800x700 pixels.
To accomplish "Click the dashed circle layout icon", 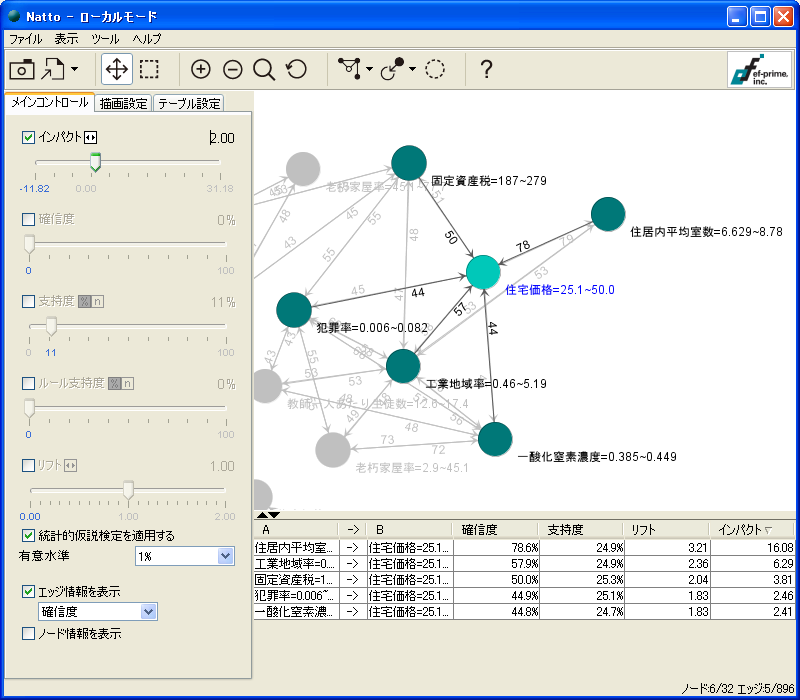I will 435,69.
